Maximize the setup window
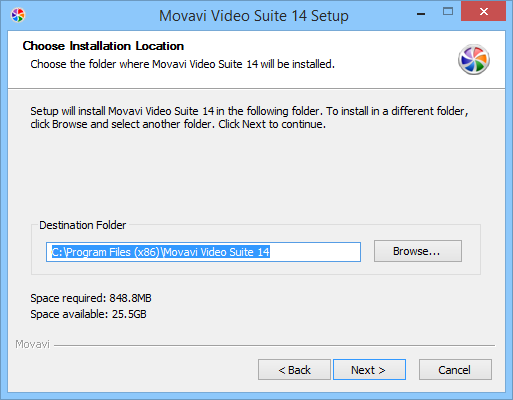 (448, 12)
